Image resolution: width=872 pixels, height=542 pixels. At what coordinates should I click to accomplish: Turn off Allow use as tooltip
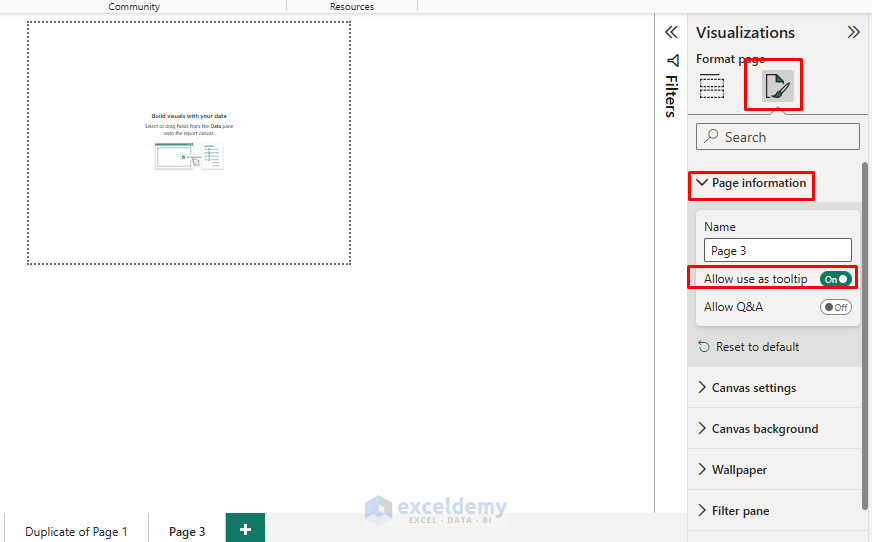835,279
